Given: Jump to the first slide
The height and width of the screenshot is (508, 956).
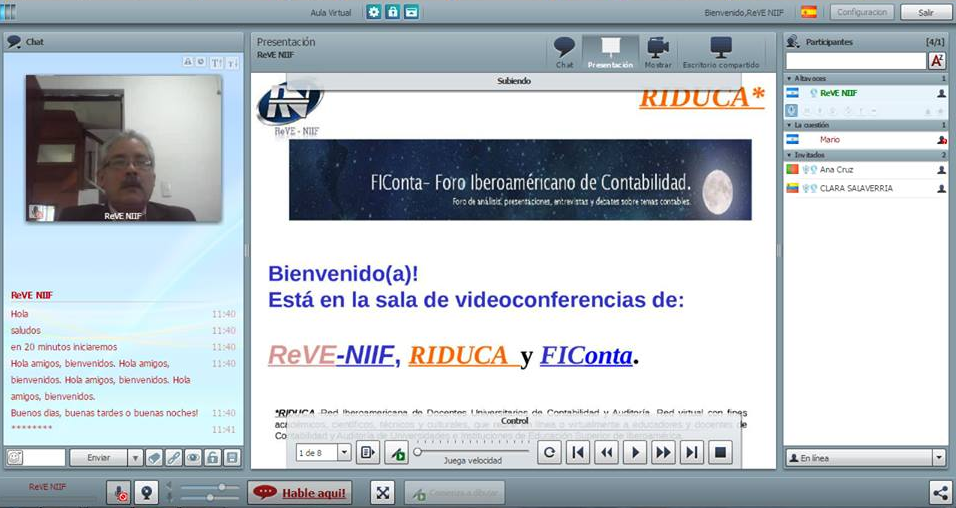Looking at the screenshot, I should 577,453.
